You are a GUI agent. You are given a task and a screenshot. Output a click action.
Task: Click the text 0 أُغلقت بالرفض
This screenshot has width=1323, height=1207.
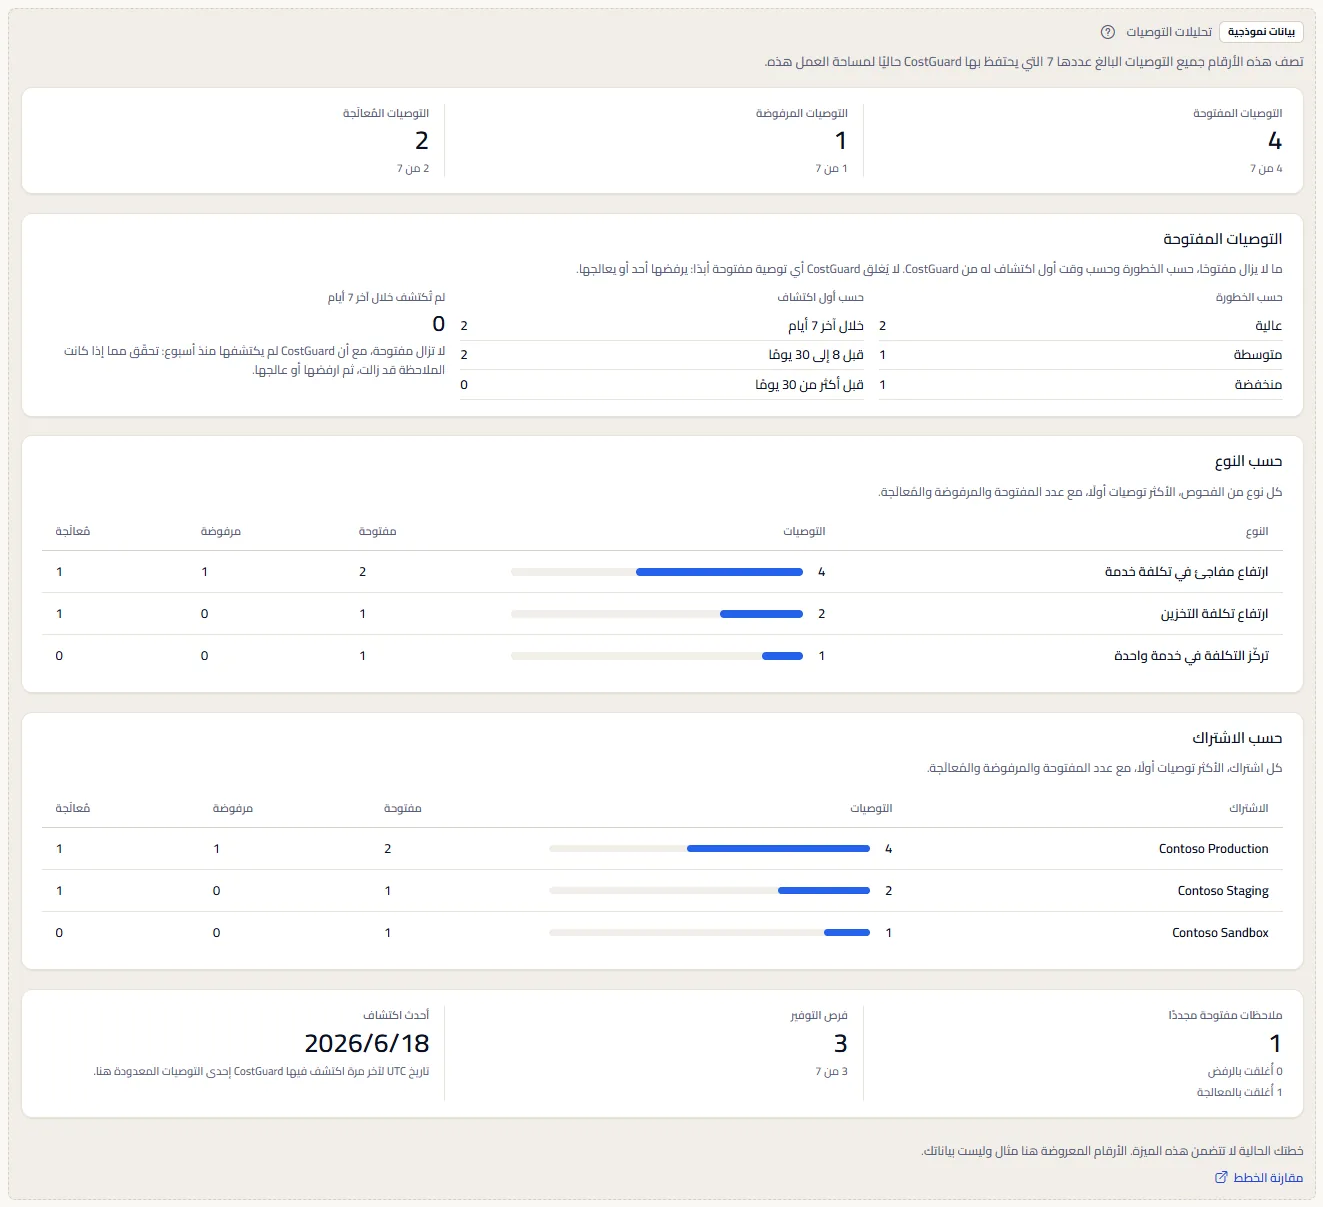1245,1072
